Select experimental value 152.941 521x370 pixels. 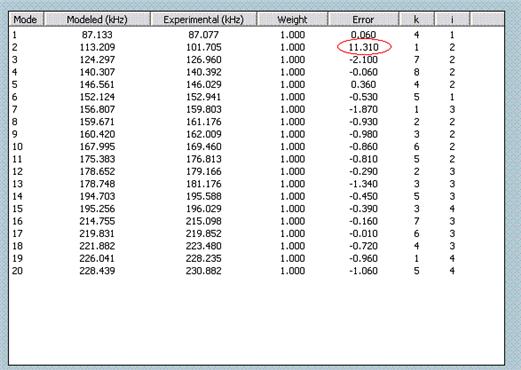pos(203,97)
